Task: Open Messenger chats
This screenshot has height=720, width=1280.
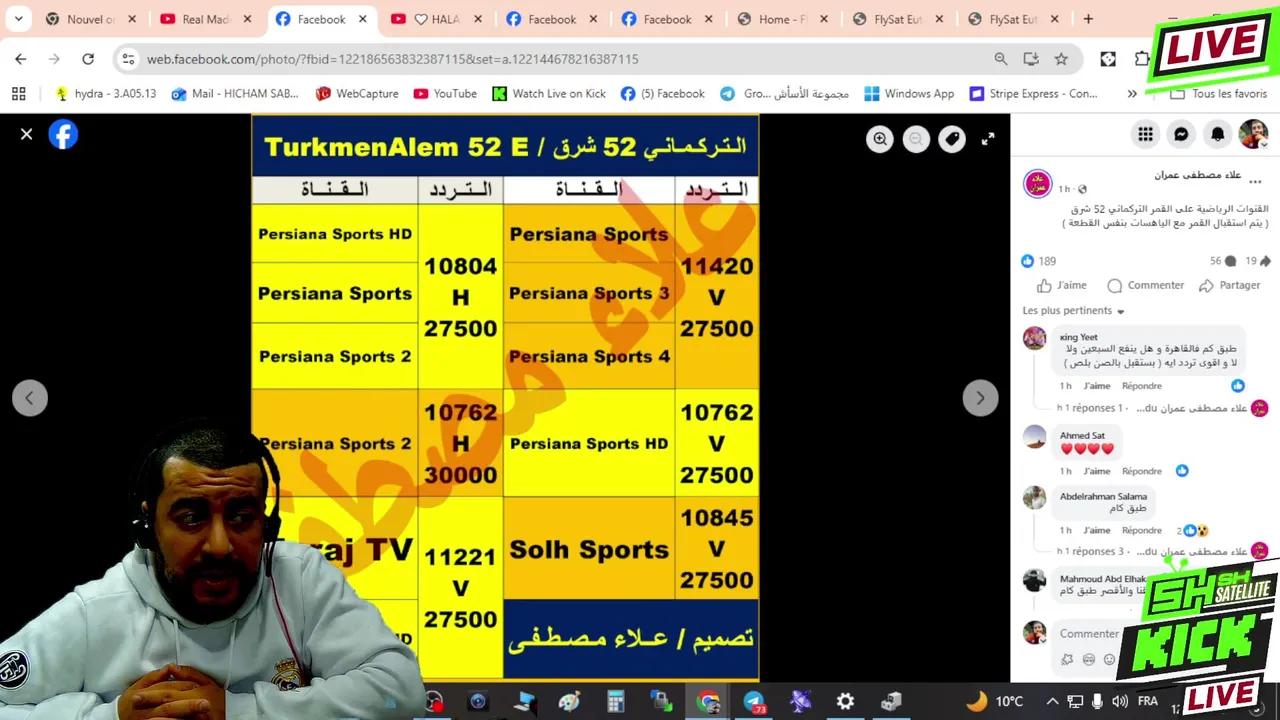Action: [1181, 134]
